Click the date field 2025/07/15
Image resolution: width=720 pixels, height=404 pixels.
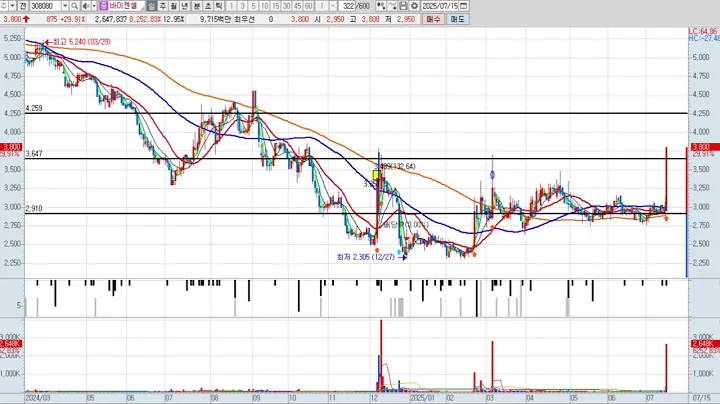pyautogui.click(x=440, y=6)
